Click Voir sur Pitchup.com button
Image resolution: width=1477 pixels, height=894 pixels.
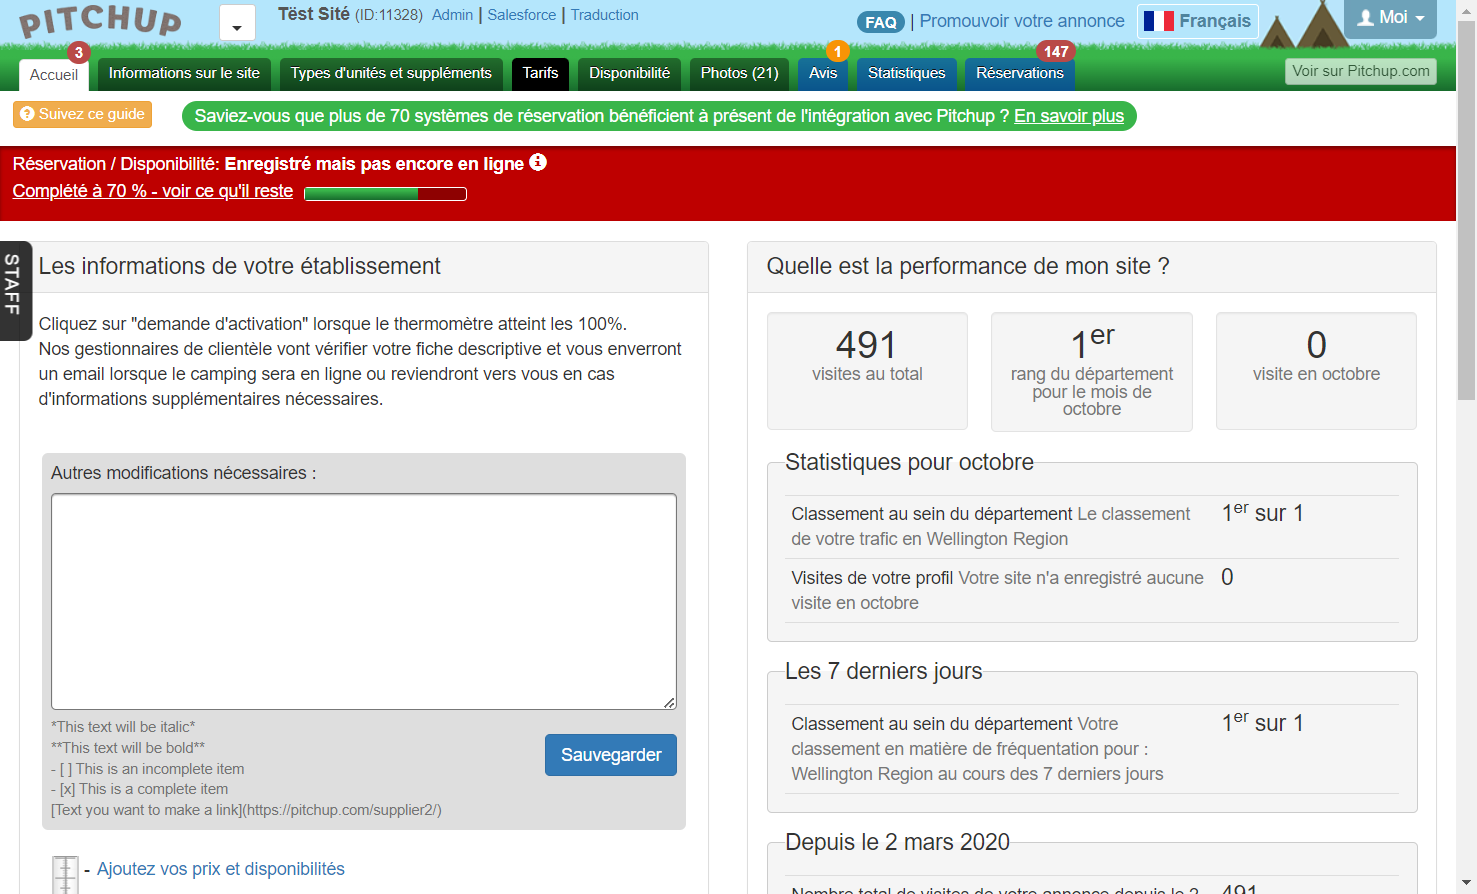pyautogui.click(x=1360, y=71)
